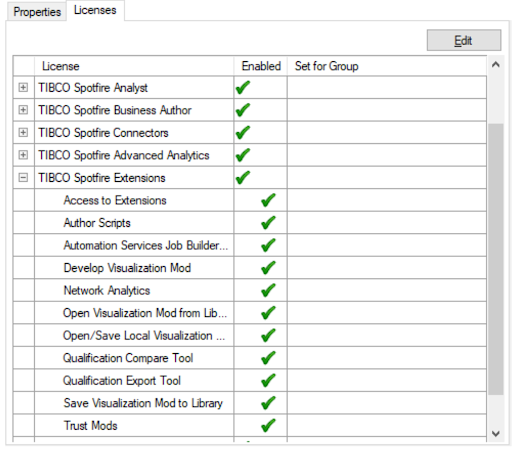The width and height of the screenshot is (512, 450).
Task: Click the green checkmark for TIBCO Spotfire Analyst
Action: click(x=243, y=88)
